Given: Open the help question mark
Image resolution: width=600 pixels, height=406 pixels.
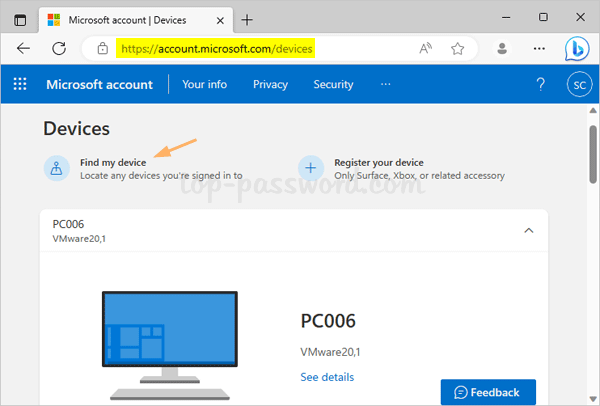Looking at the screenshot, I should tap(540, 84).
